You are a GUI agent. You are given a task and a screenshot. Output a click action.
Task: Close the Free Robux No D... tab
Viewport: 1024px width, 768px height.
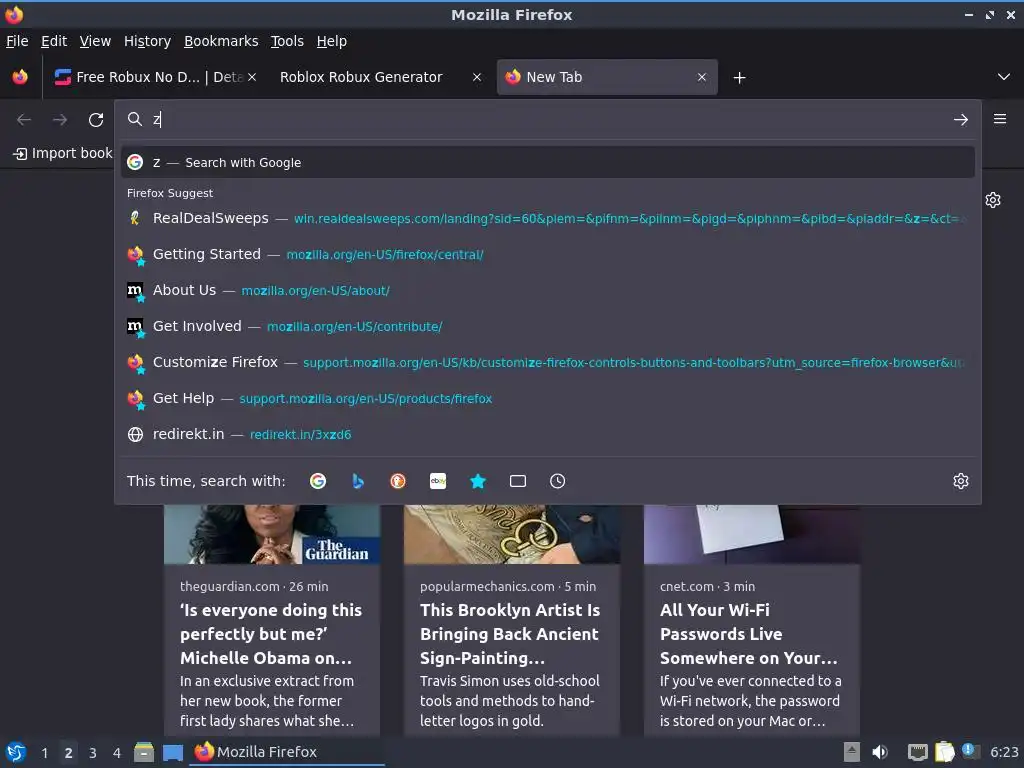252,77
